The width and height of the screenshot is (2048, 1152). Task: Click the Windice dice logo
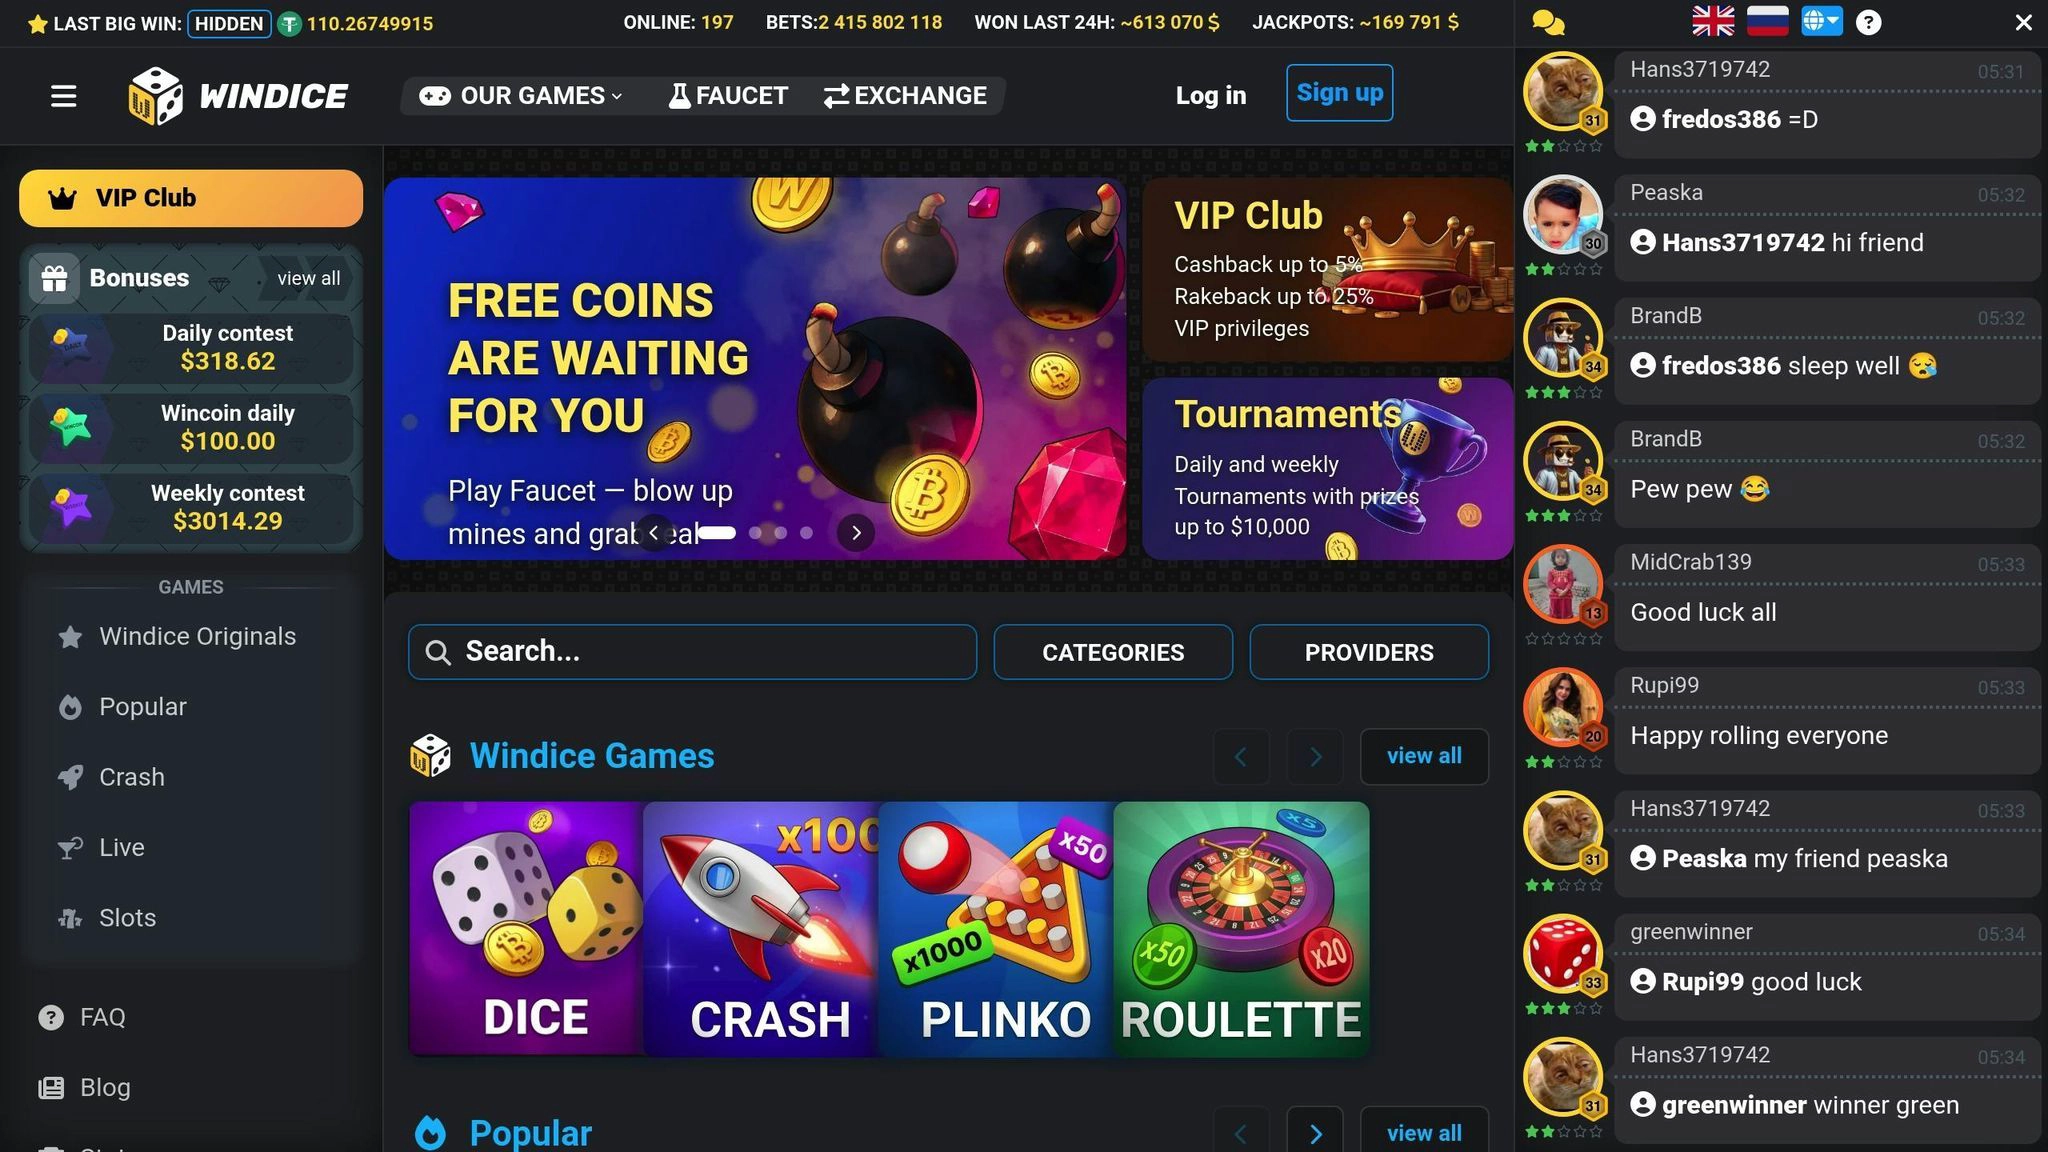click(155, 96)
